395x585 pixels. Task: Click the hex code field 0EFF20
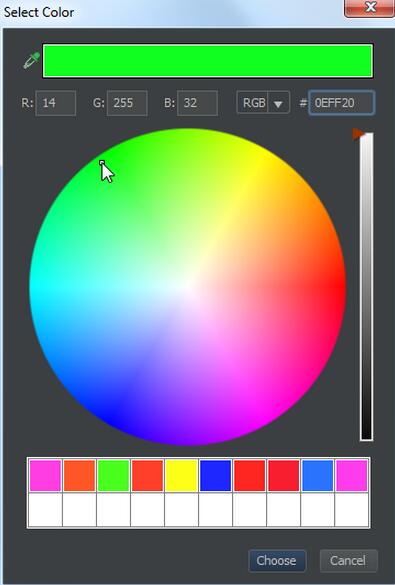342,103
